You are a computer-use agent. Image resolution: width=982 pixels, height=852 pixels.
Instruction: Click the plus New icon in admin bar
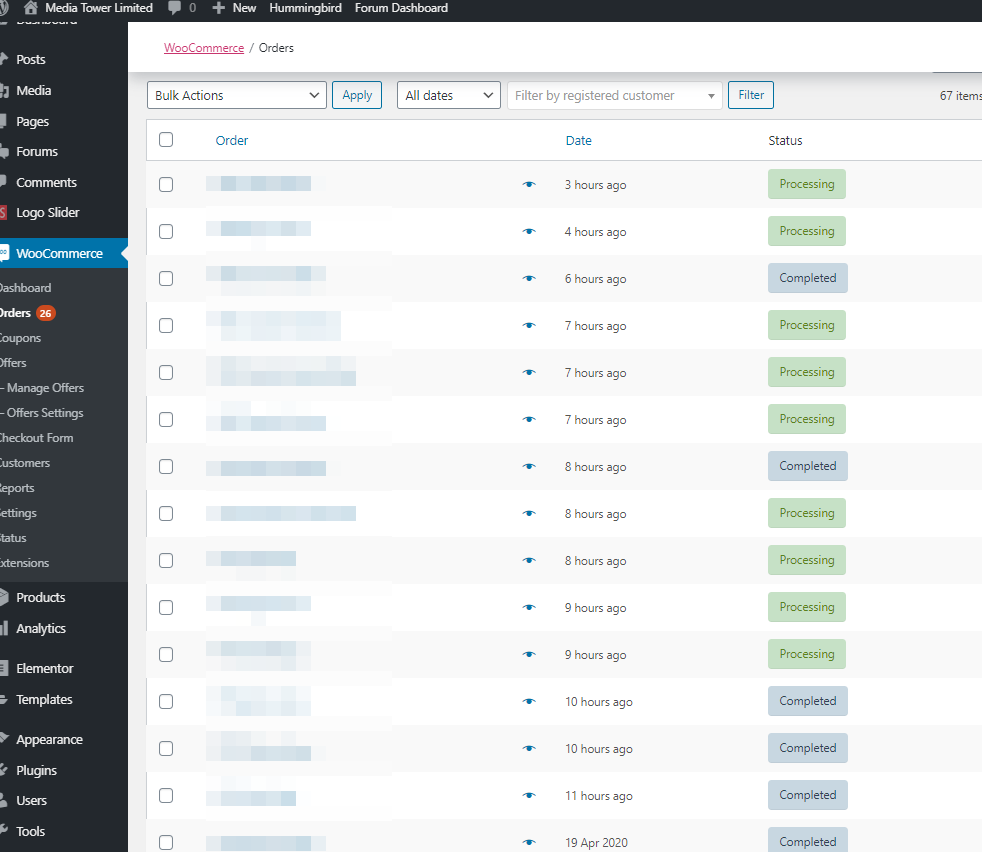point(219,8)
